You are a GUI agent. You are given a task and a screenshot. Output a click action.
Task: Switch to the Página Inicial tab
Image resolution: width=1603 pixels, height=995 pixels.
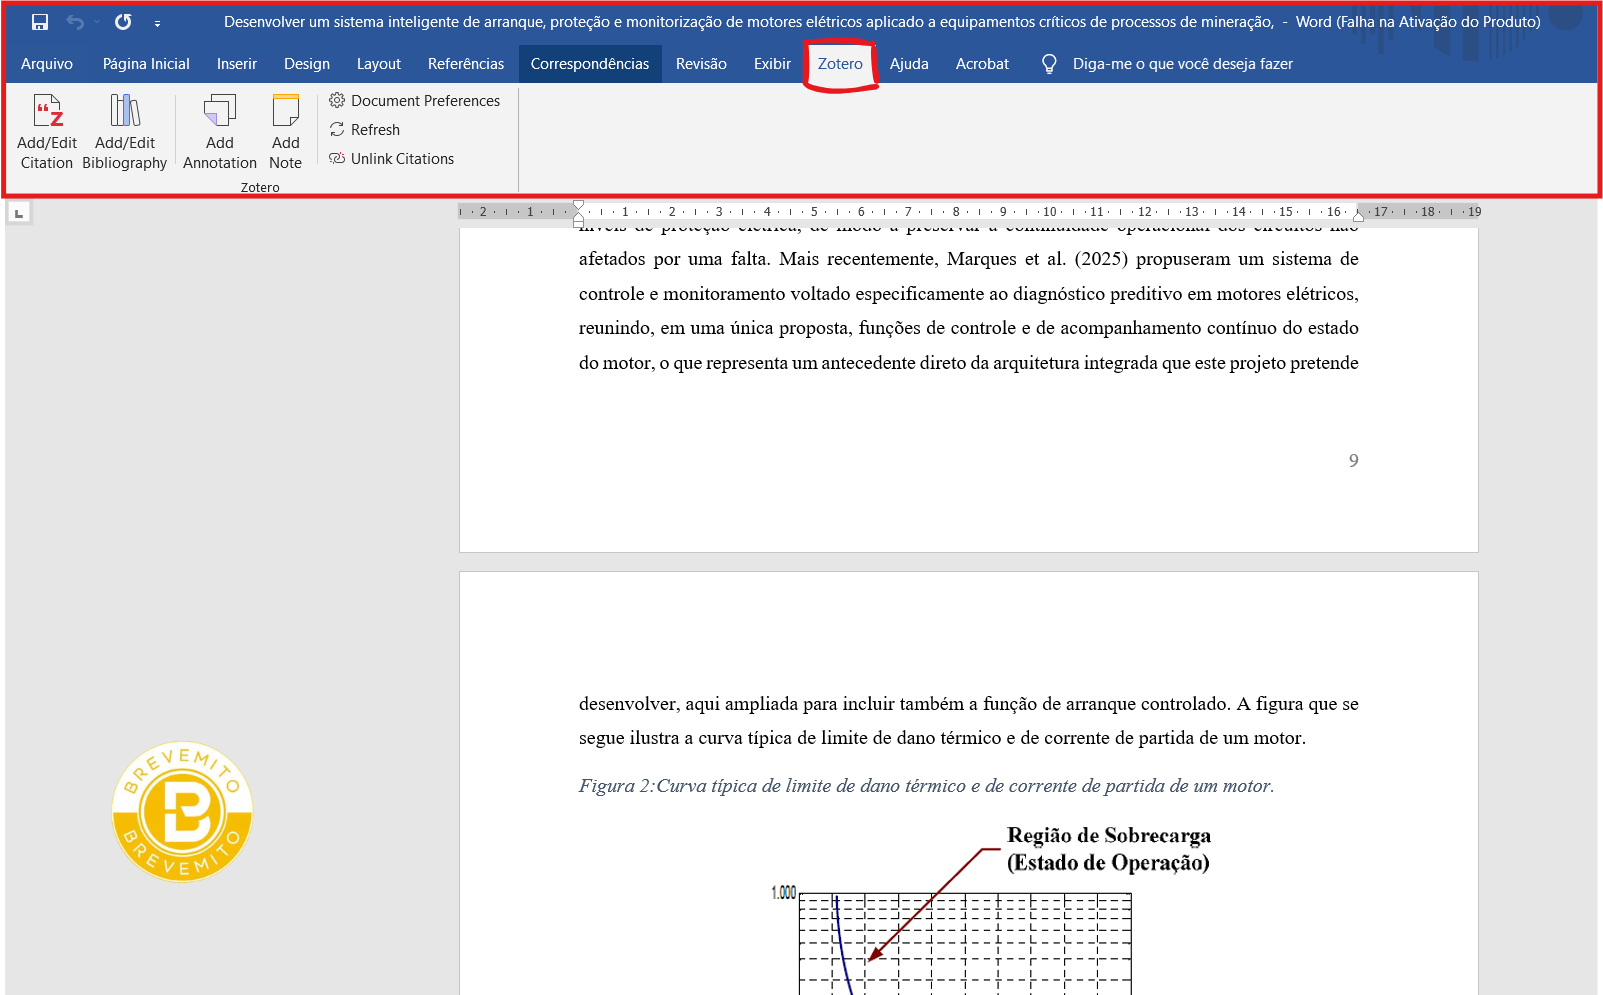point(146,64)
